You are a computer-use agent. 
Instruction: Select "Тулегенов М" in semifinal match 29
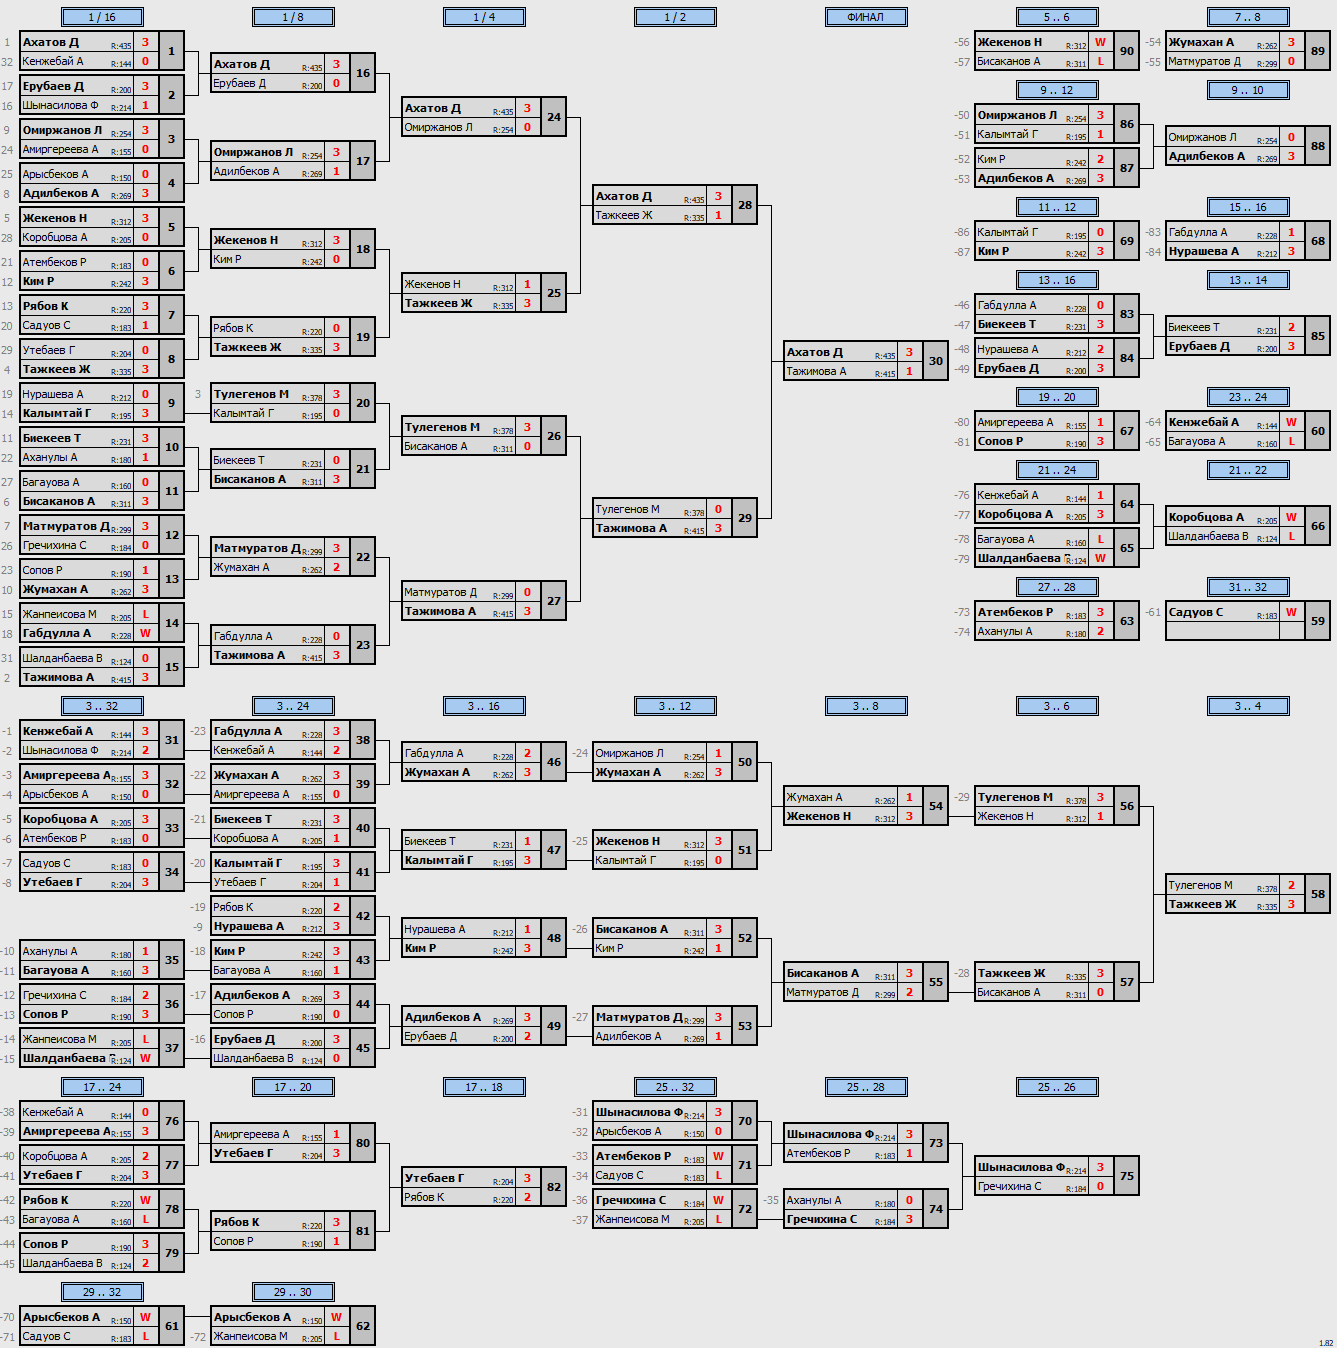tap(628, 509)
